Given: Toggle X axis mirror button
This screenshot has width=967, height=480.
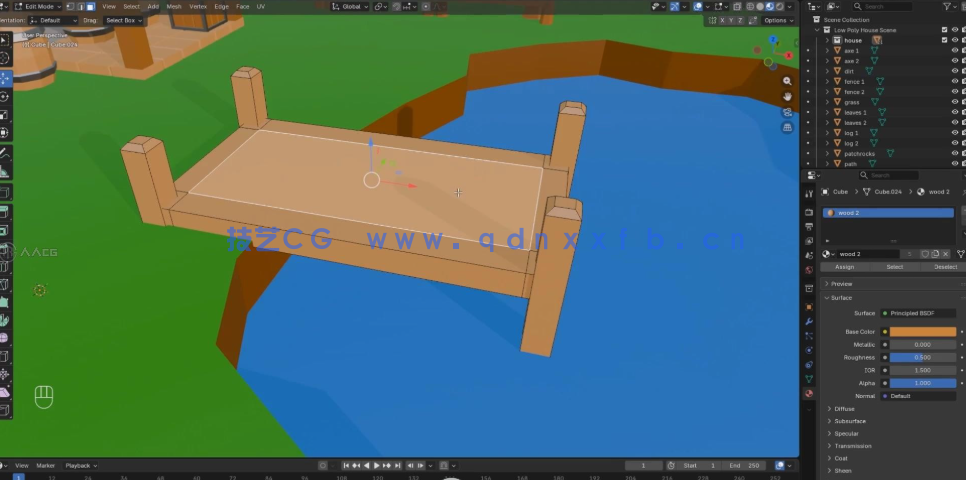Looking at the screenshot, I should [x=723, y=20].
